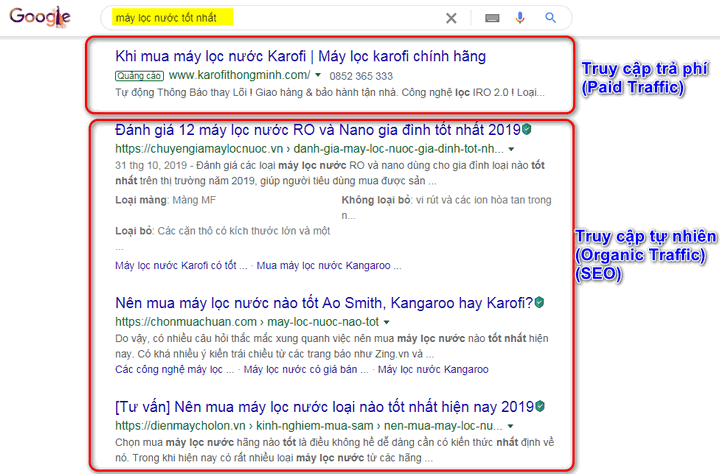Open sitelink "Máy lọc nước Karofi có tốt ..."
This screenshot has height=474, width=720.
[181, 265]
